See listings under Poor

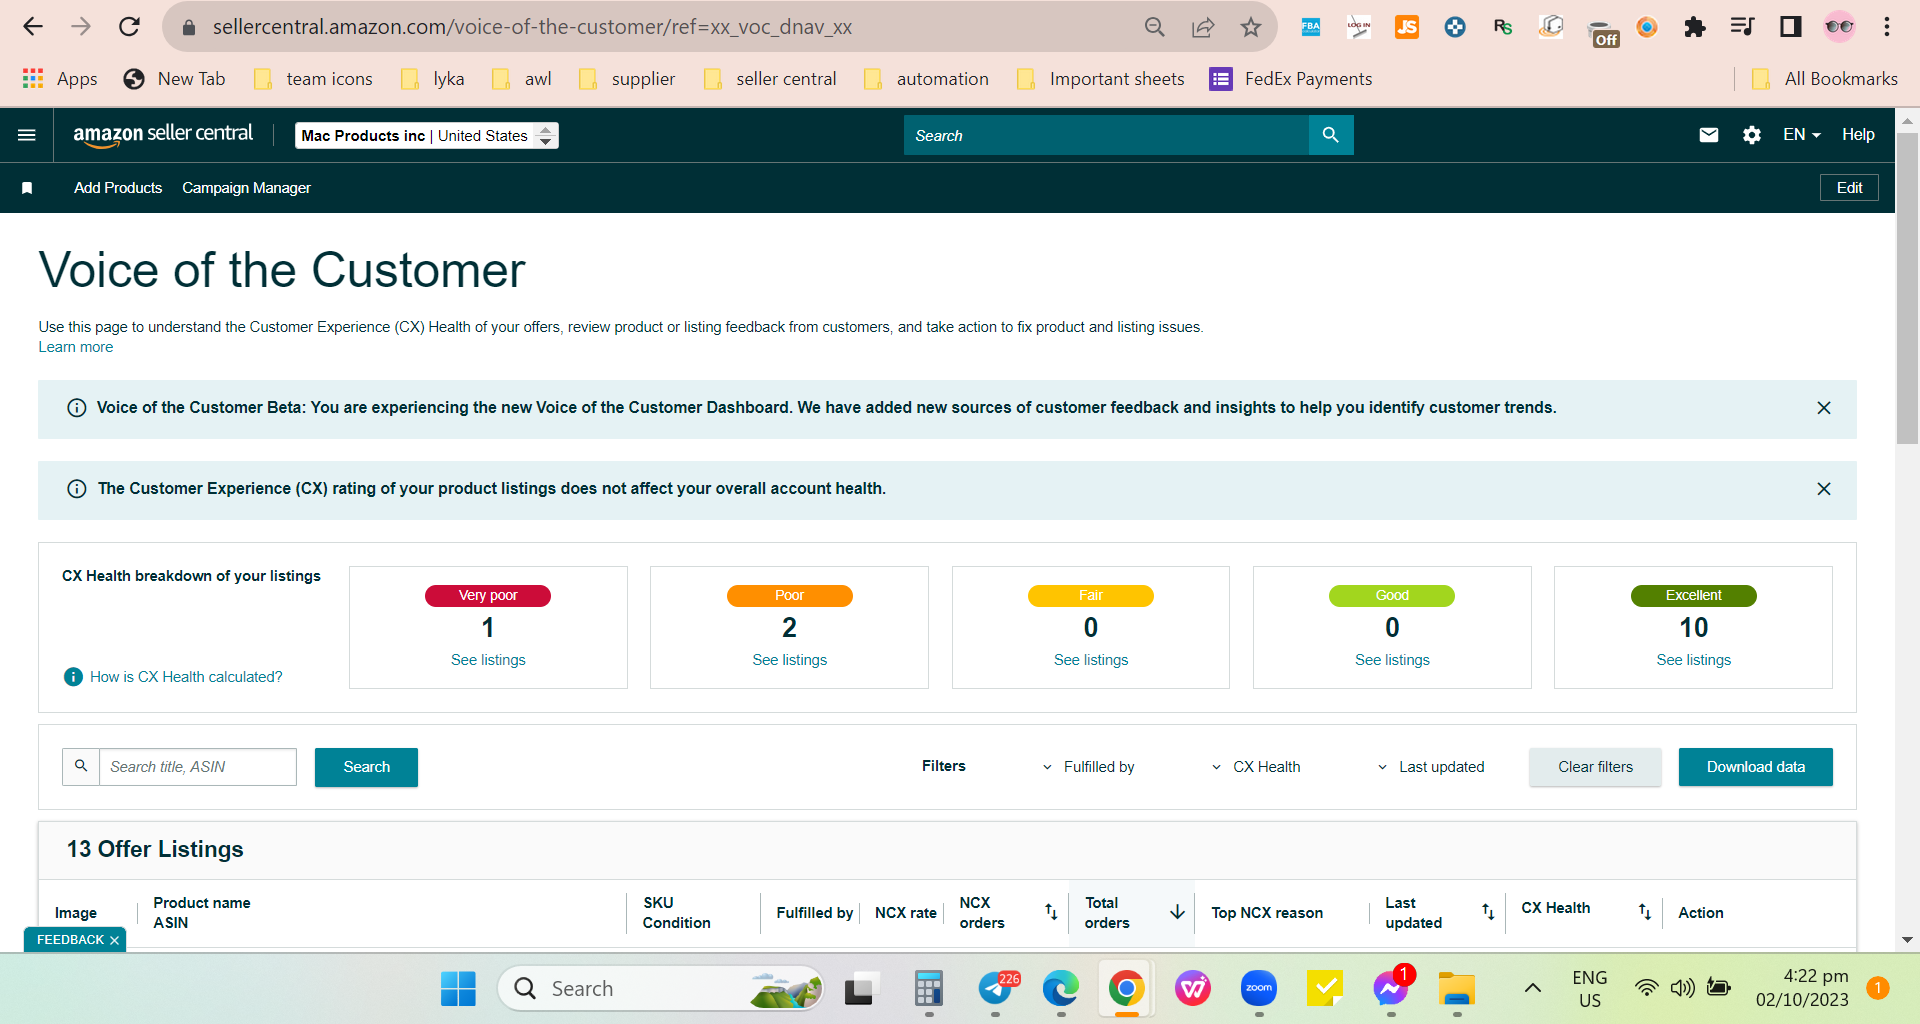coord(790,660)
